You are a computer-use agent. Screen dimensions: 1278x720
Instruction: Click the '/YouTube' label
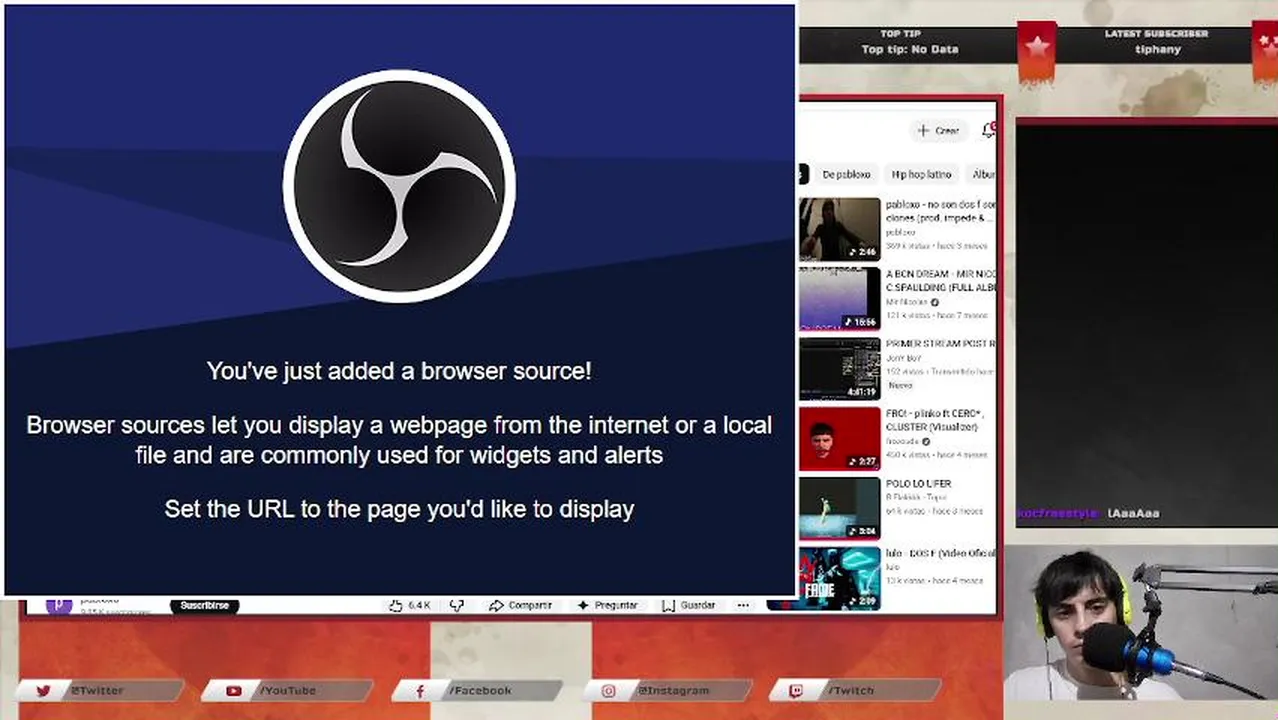[288, 690]
